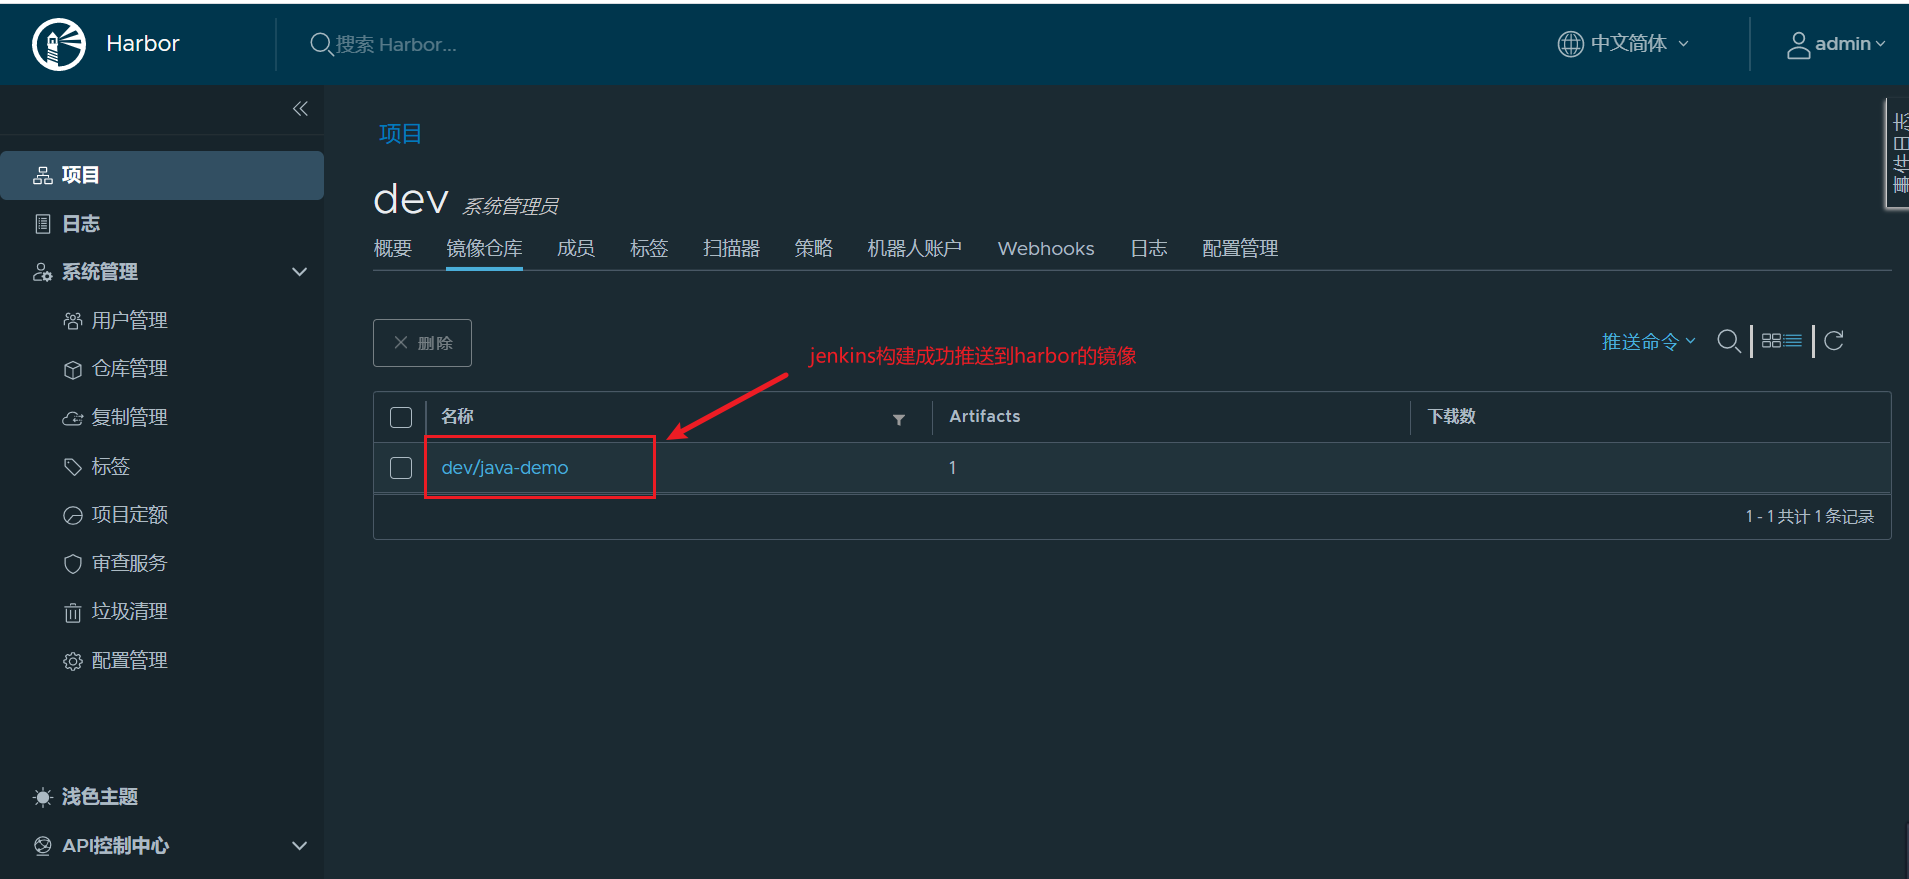Switch to the 成员 tab
Image resolution: width=1909 pixels, height=879 pixels.
click(576, 248)
